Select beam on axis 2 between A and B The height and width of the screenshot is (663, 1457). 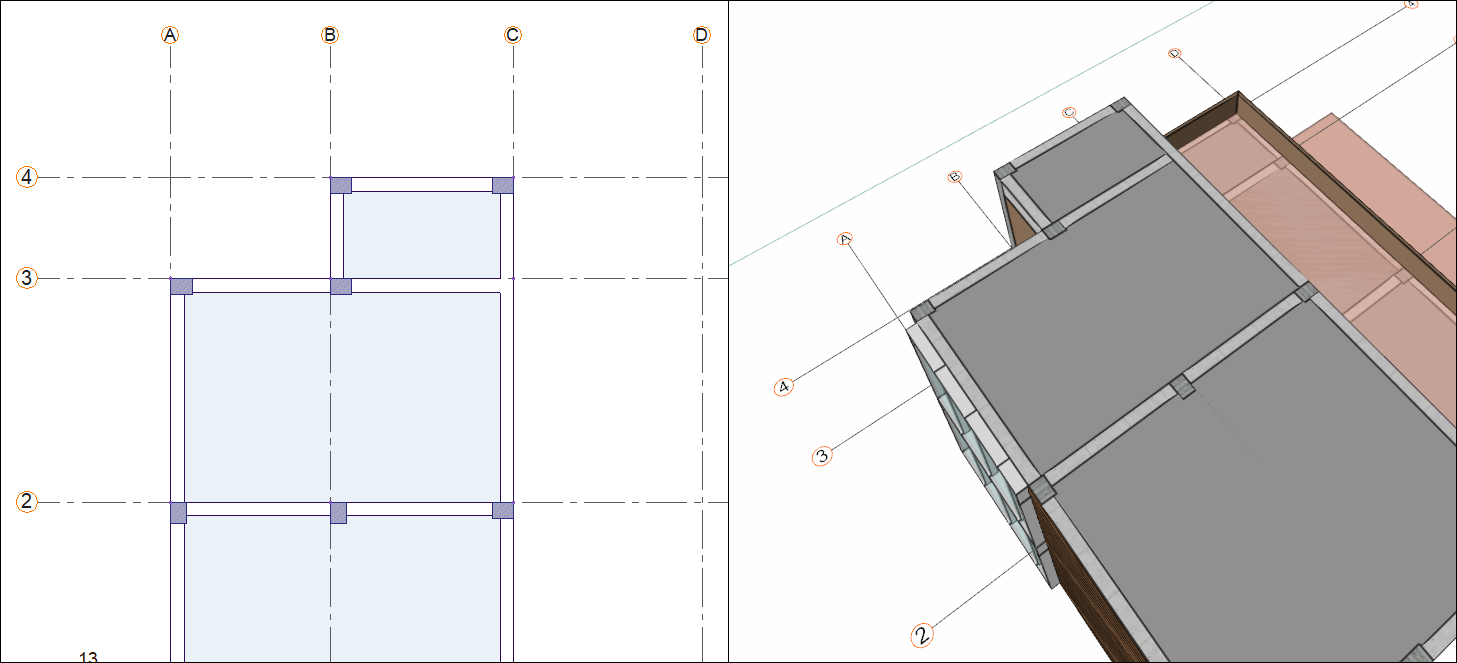click(258, 509)
